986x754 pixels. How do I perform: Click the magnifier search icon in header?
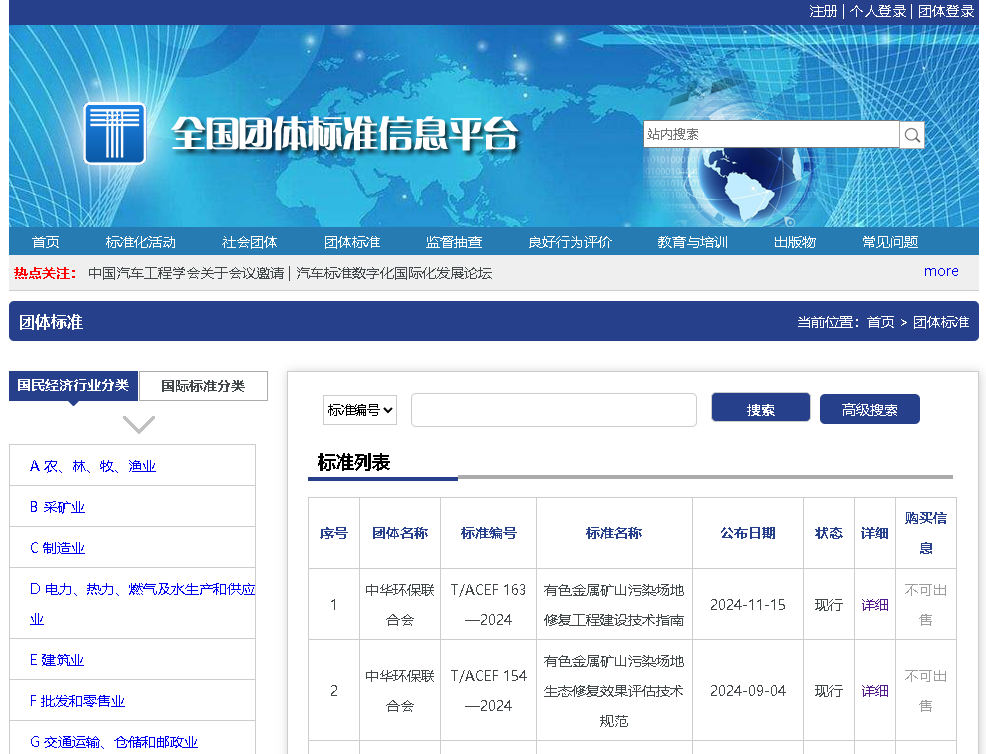click(x=912, y=135)
